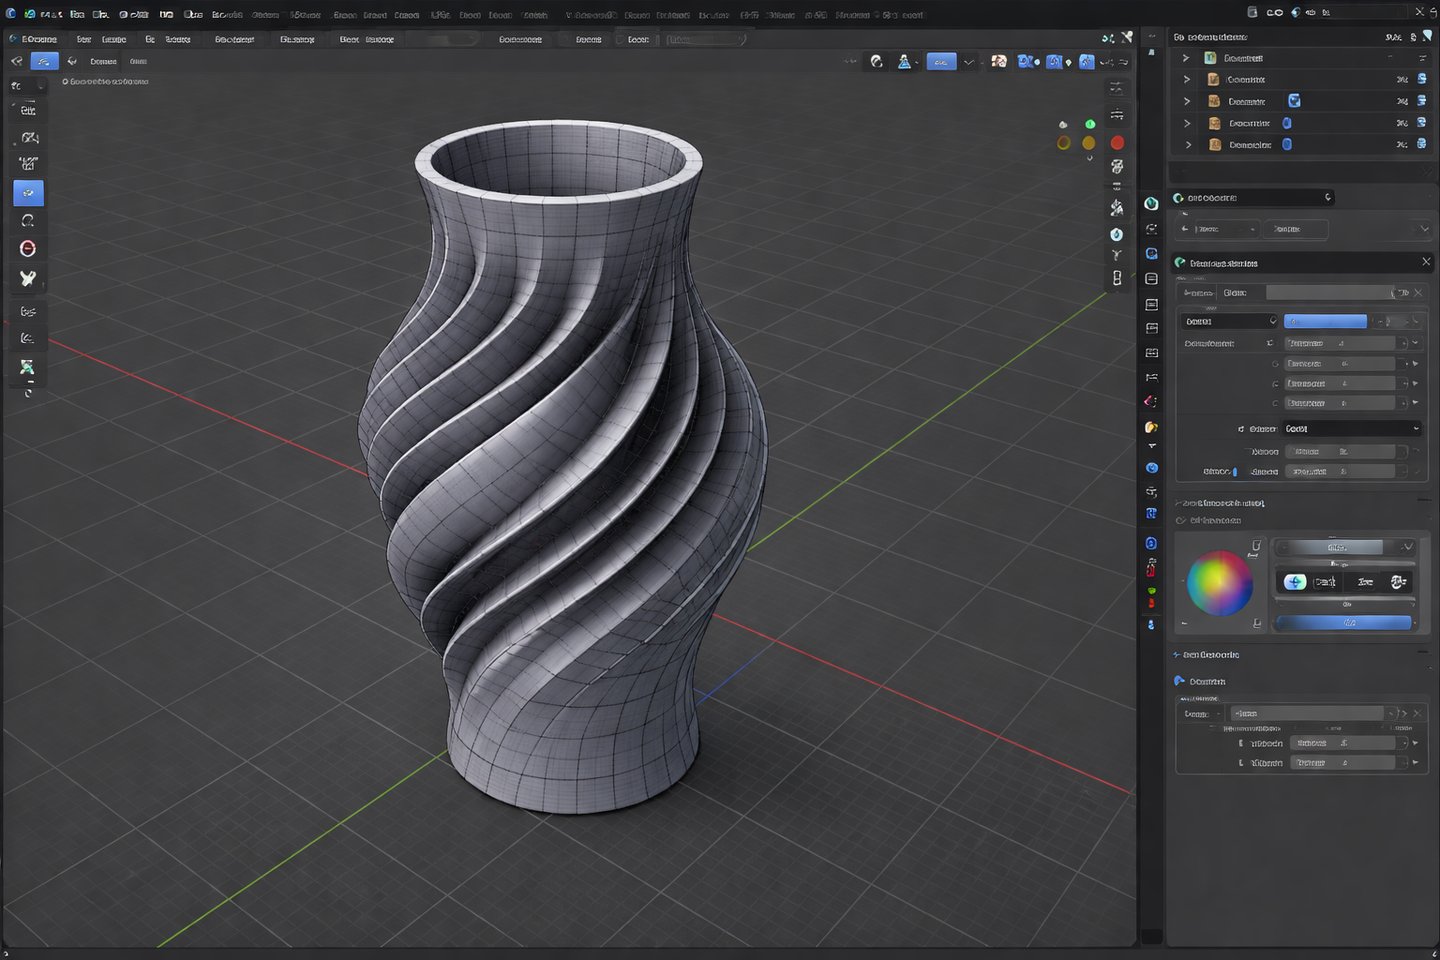This screenshot has width=1440, height=960.
Task: Remove modifier using the panel's X button
Action: point(1425,262)
